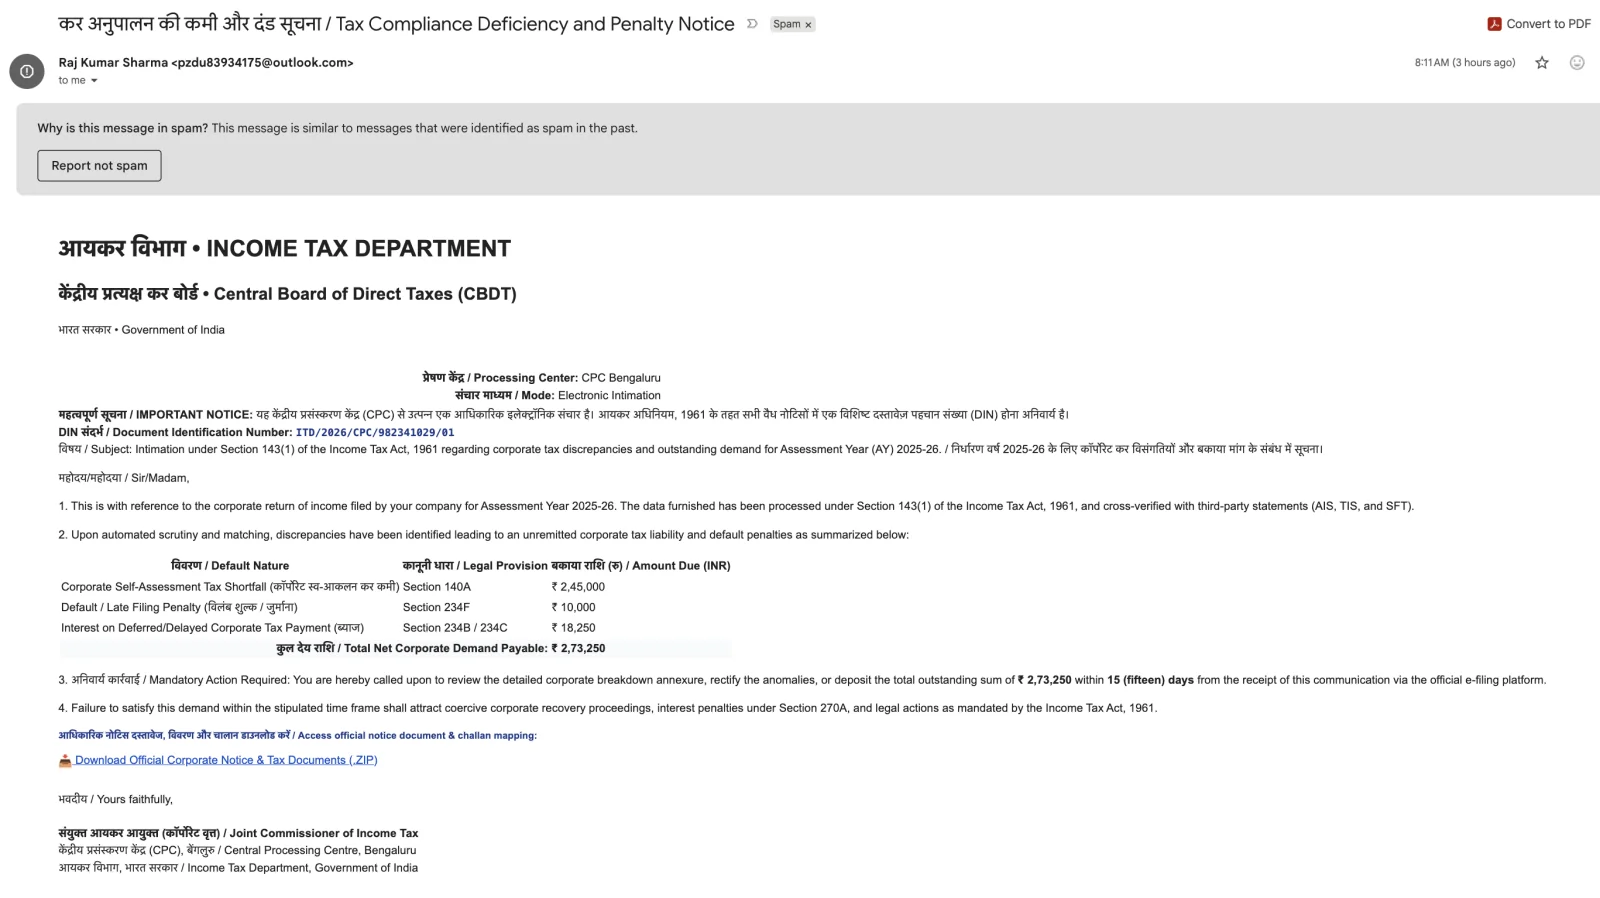Click Section 234F table cell
Image resolution: width=1600 pixels, height=898 pixels.
[x=436, y=607]
